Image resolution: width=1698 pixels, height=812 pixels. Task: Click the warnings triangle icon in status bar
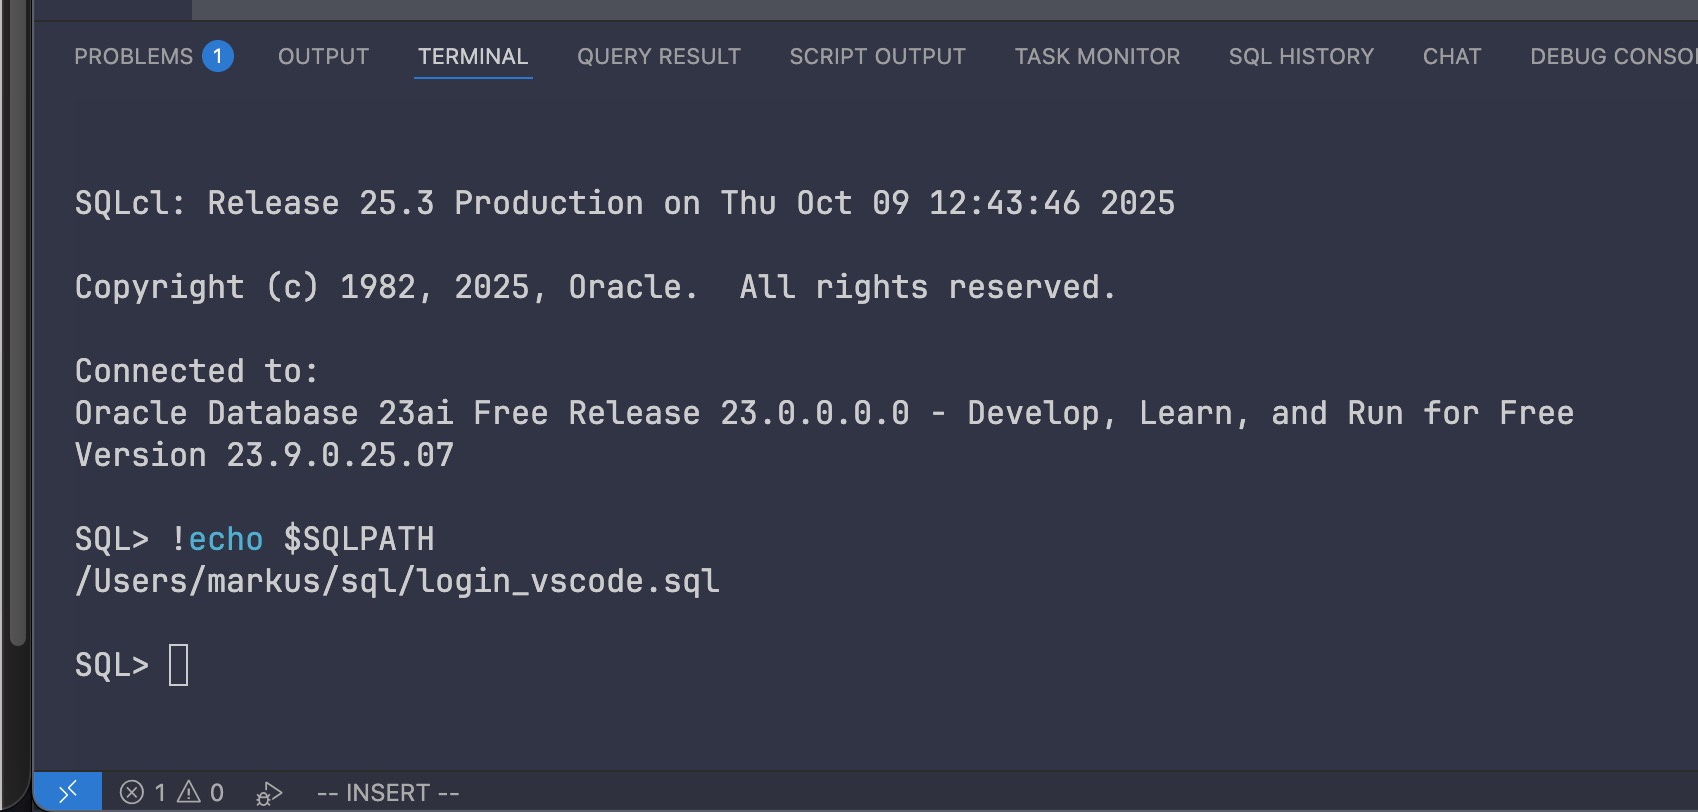click(189, 793)
